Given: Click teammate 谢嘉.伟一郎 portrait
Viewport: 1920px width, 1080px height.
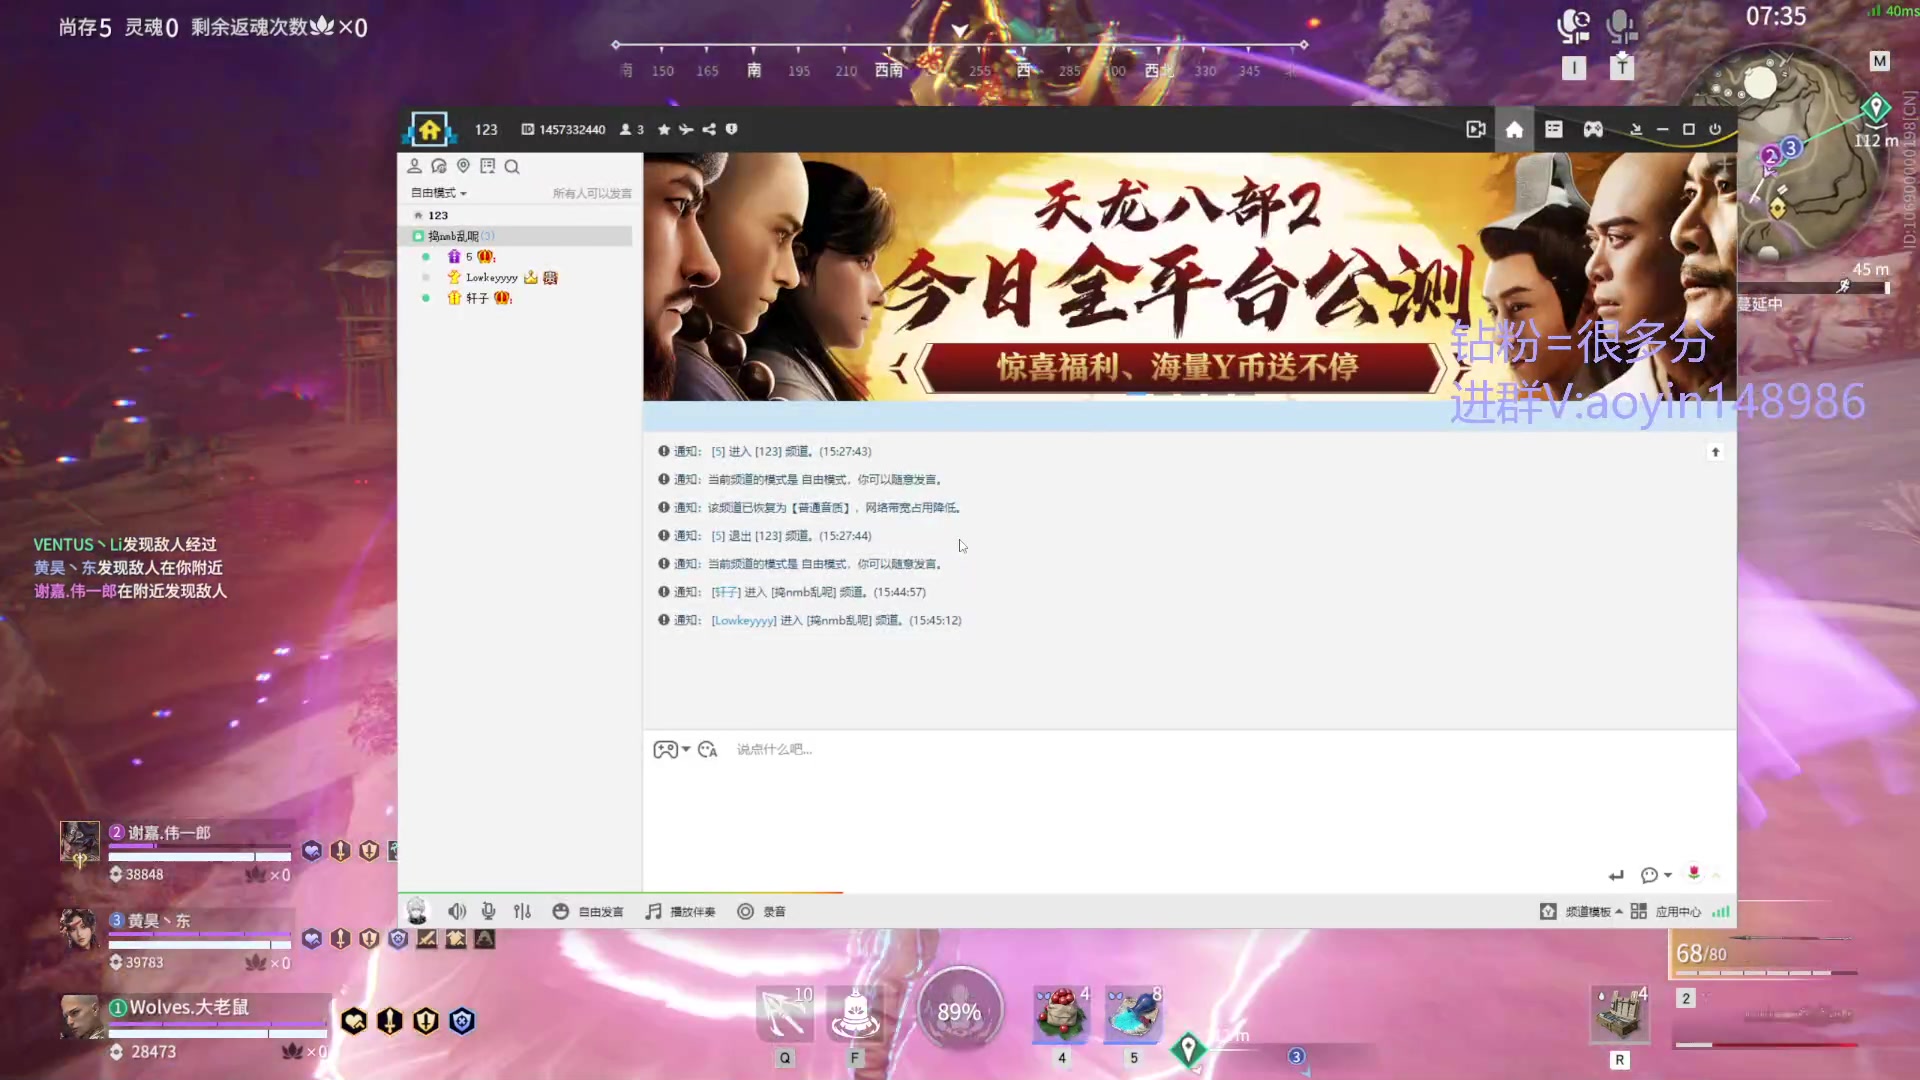Looking at the screenshot, I should [x=80, y=843].
